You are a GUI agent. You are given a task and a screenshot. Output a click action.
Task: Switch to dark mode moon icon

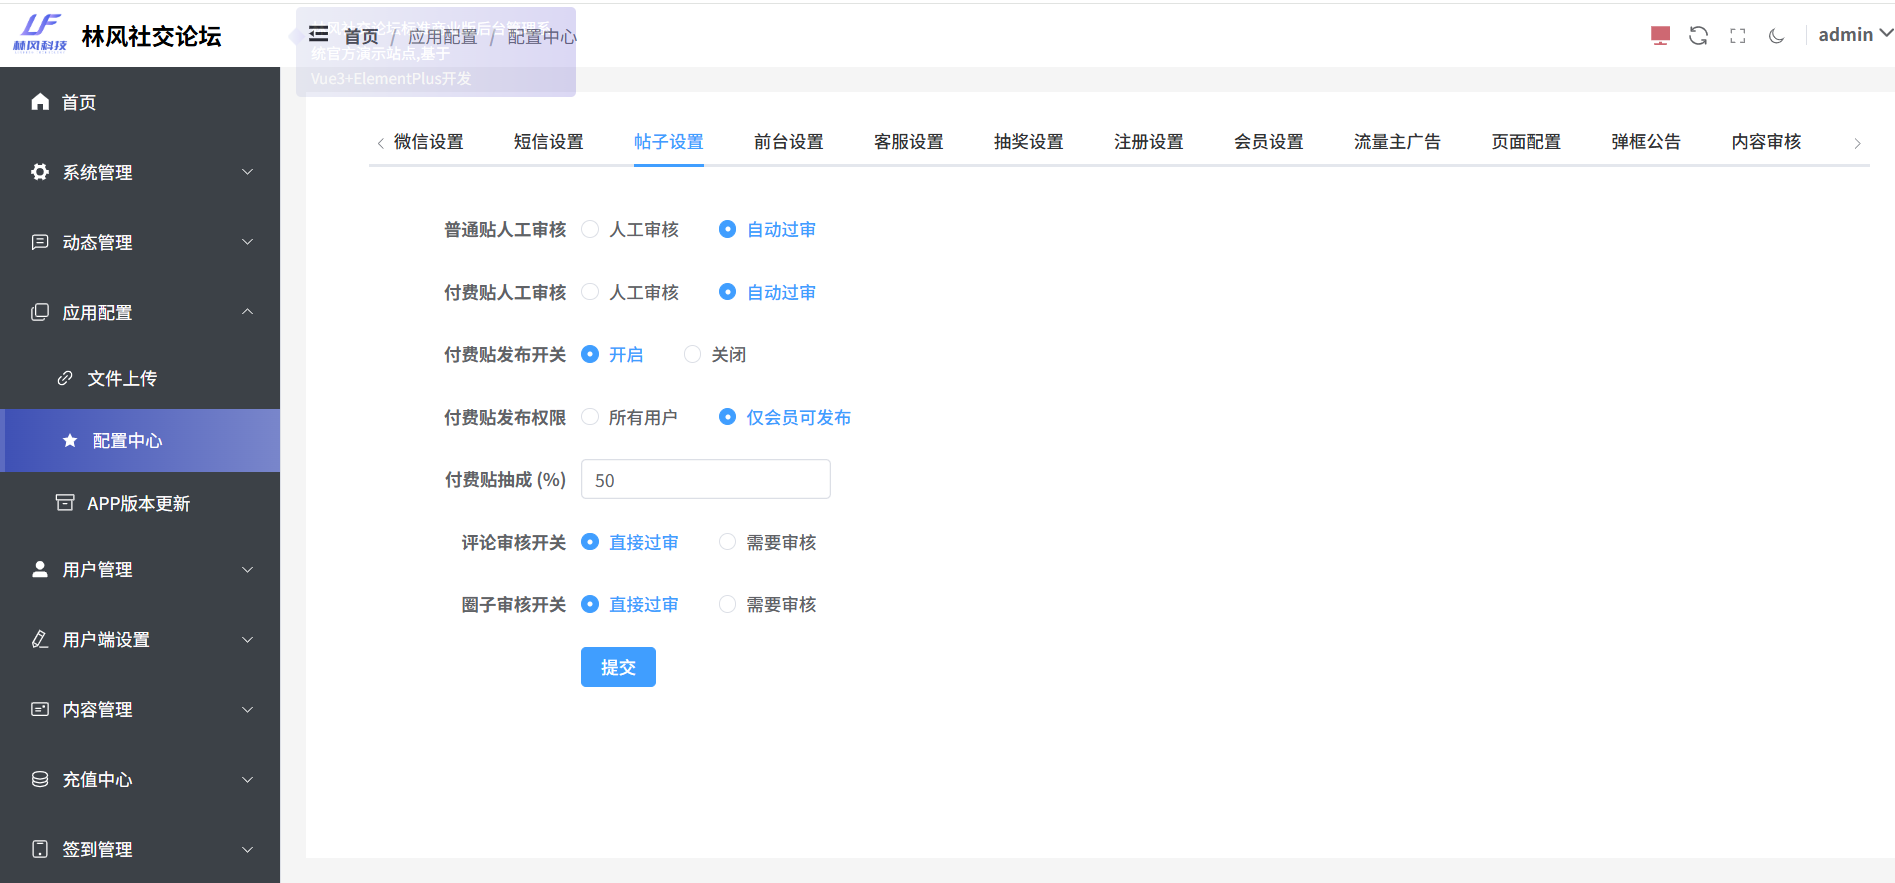(x=1776, y=36)
